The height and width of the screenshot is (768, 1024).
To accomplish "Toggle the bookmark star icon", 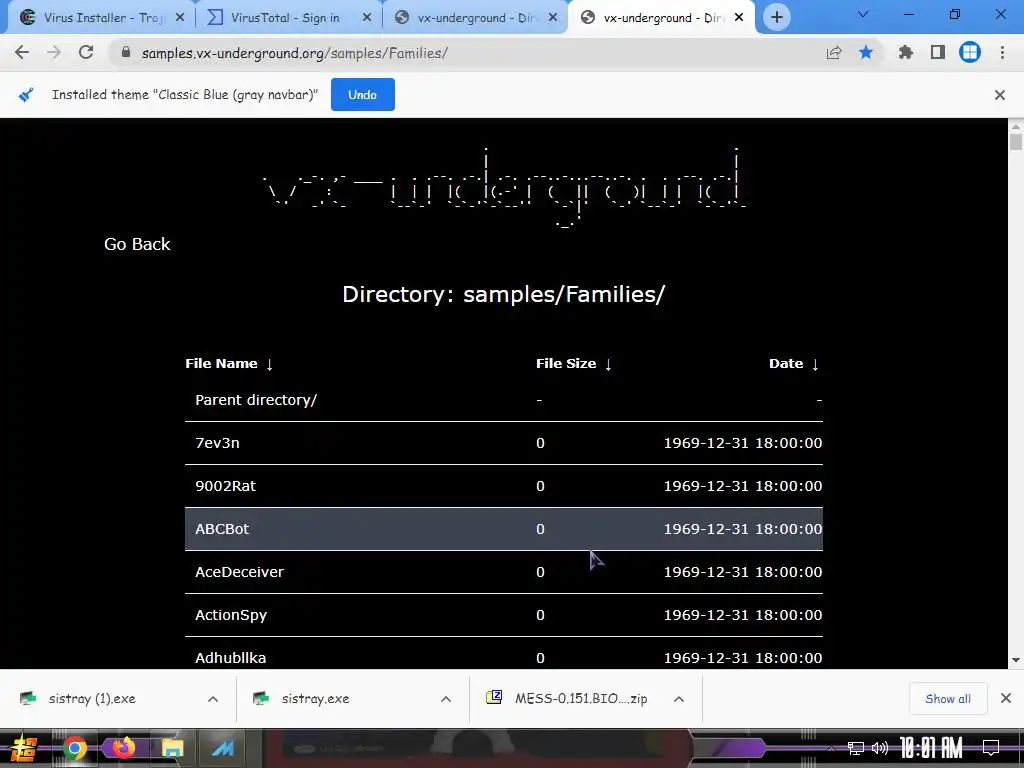I will click(866, 53).
